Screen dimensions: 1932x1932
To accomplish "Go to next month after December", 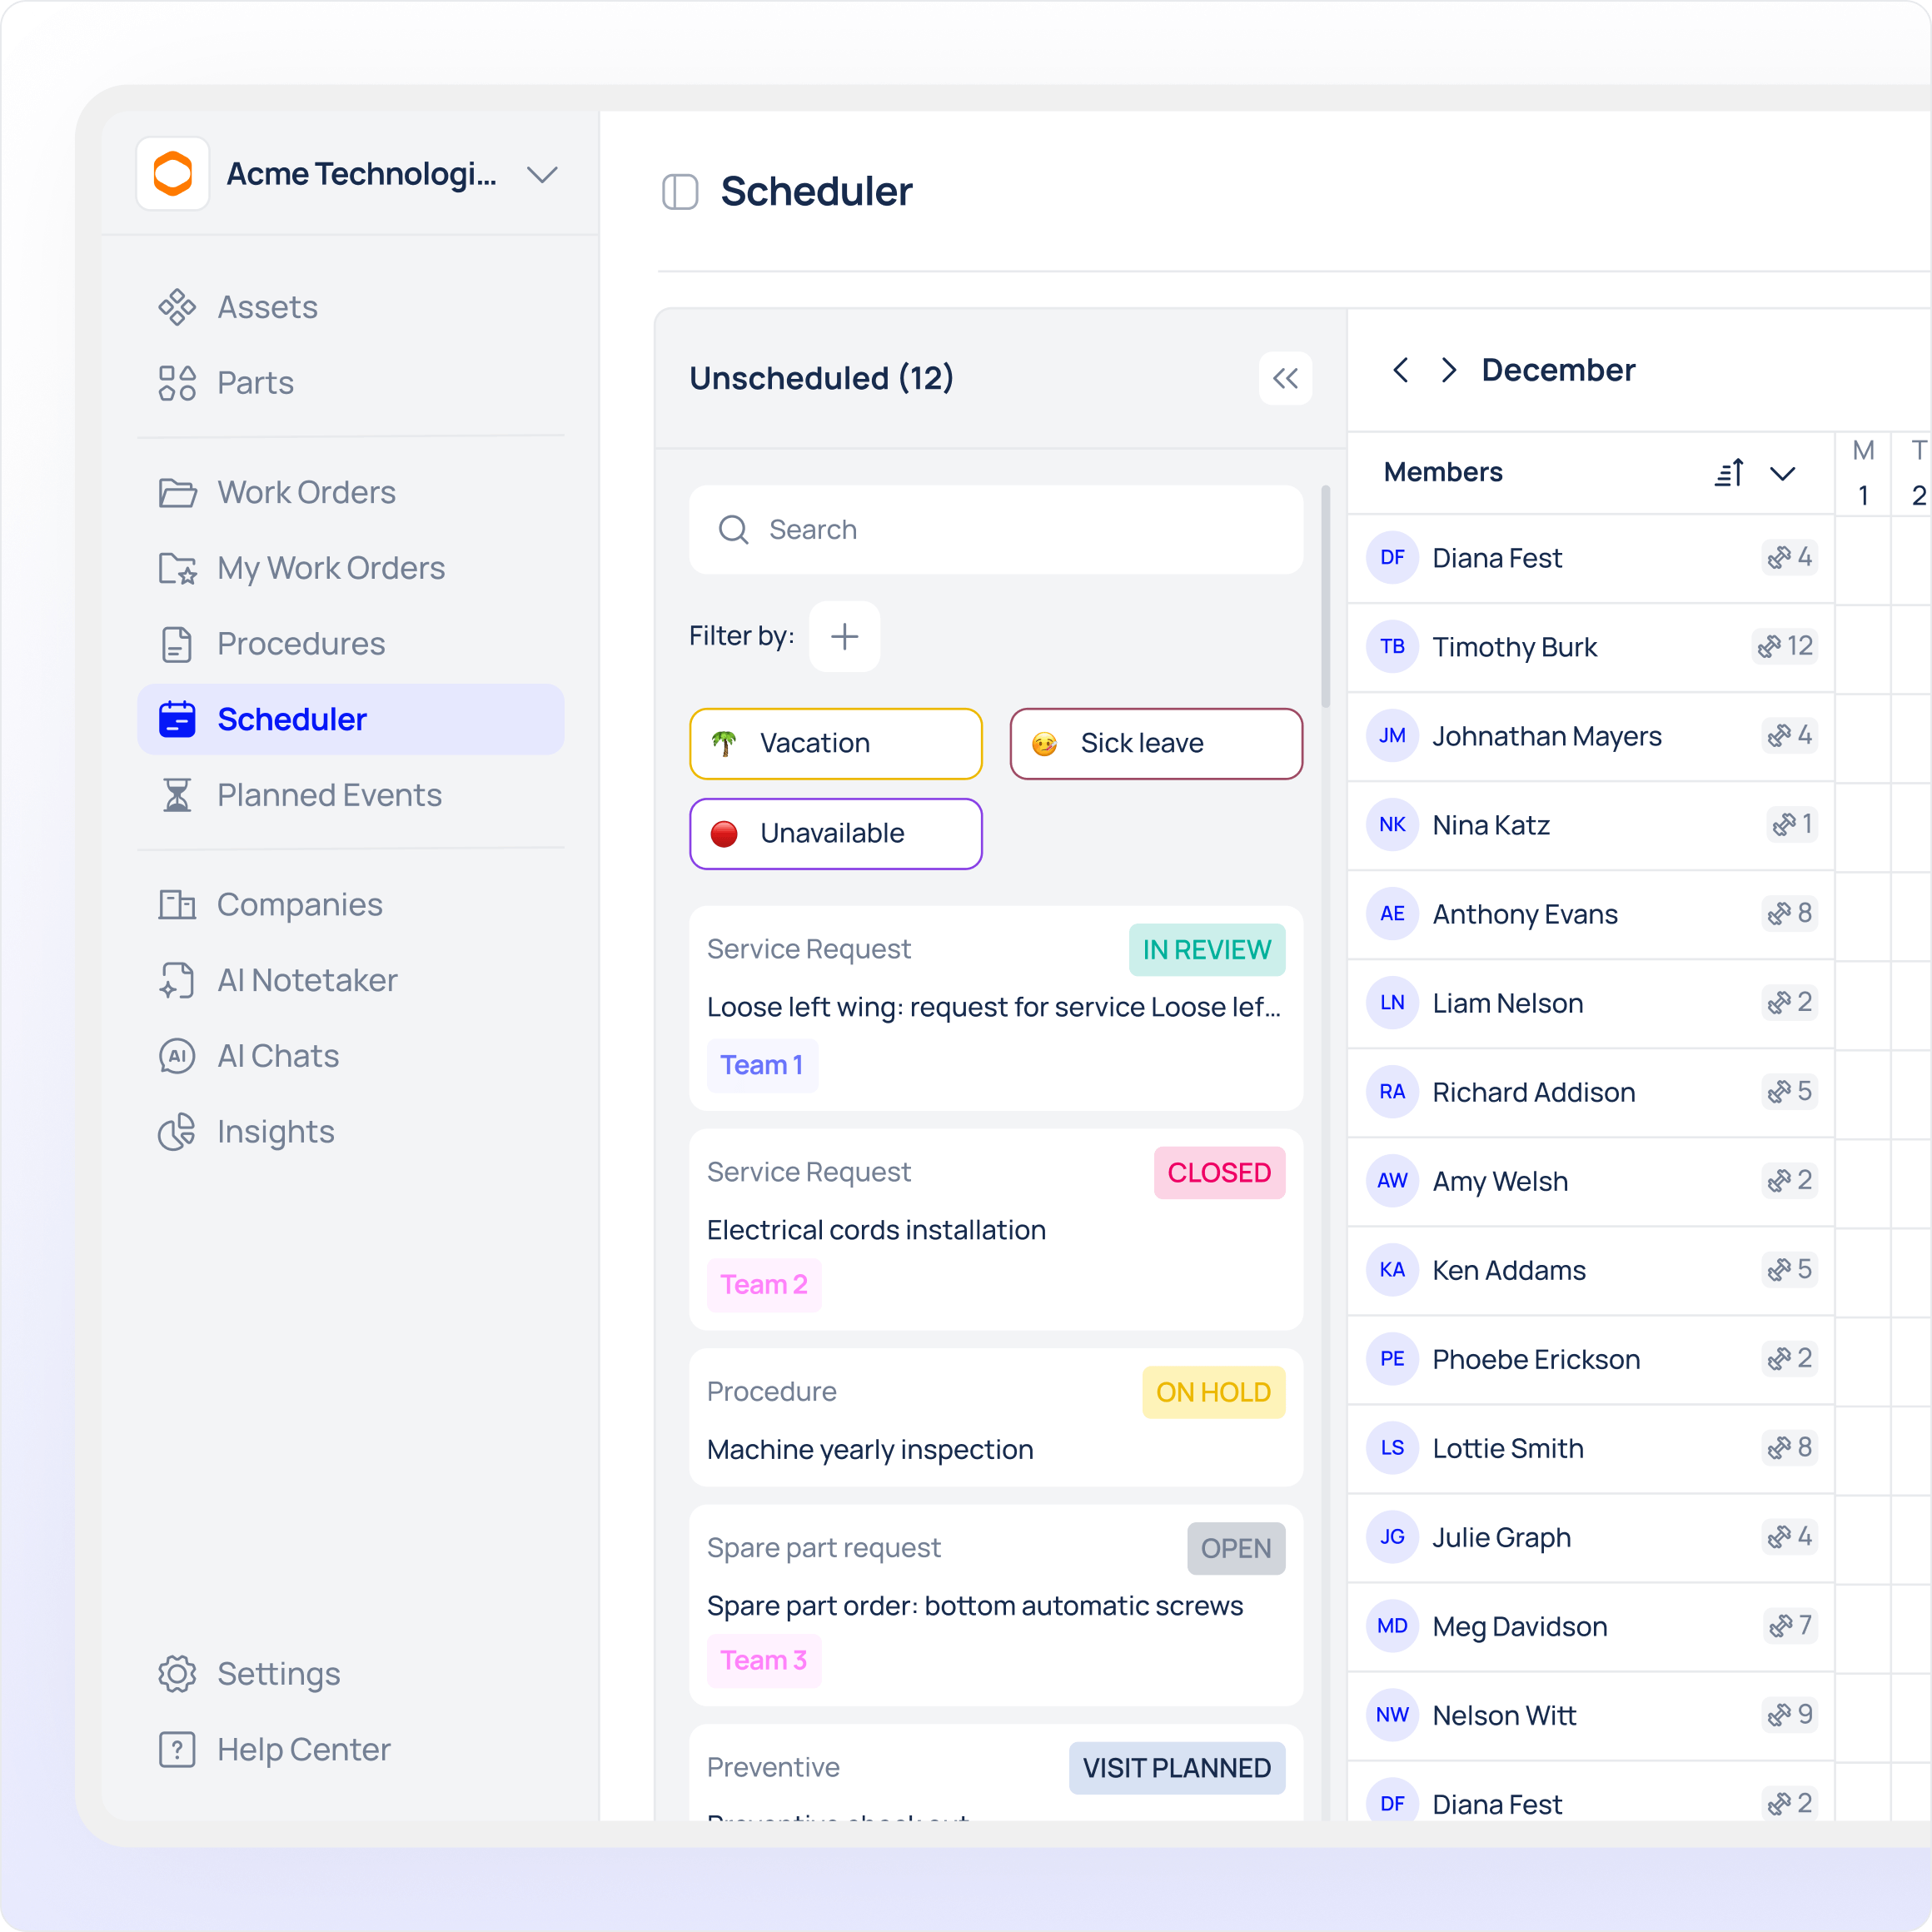I will click(1448, 370).
